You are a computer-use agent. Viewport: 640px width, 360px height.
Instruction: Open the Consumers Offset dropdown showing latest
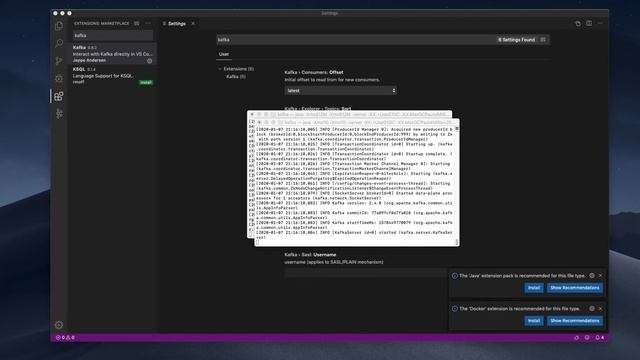pos(340,91)
